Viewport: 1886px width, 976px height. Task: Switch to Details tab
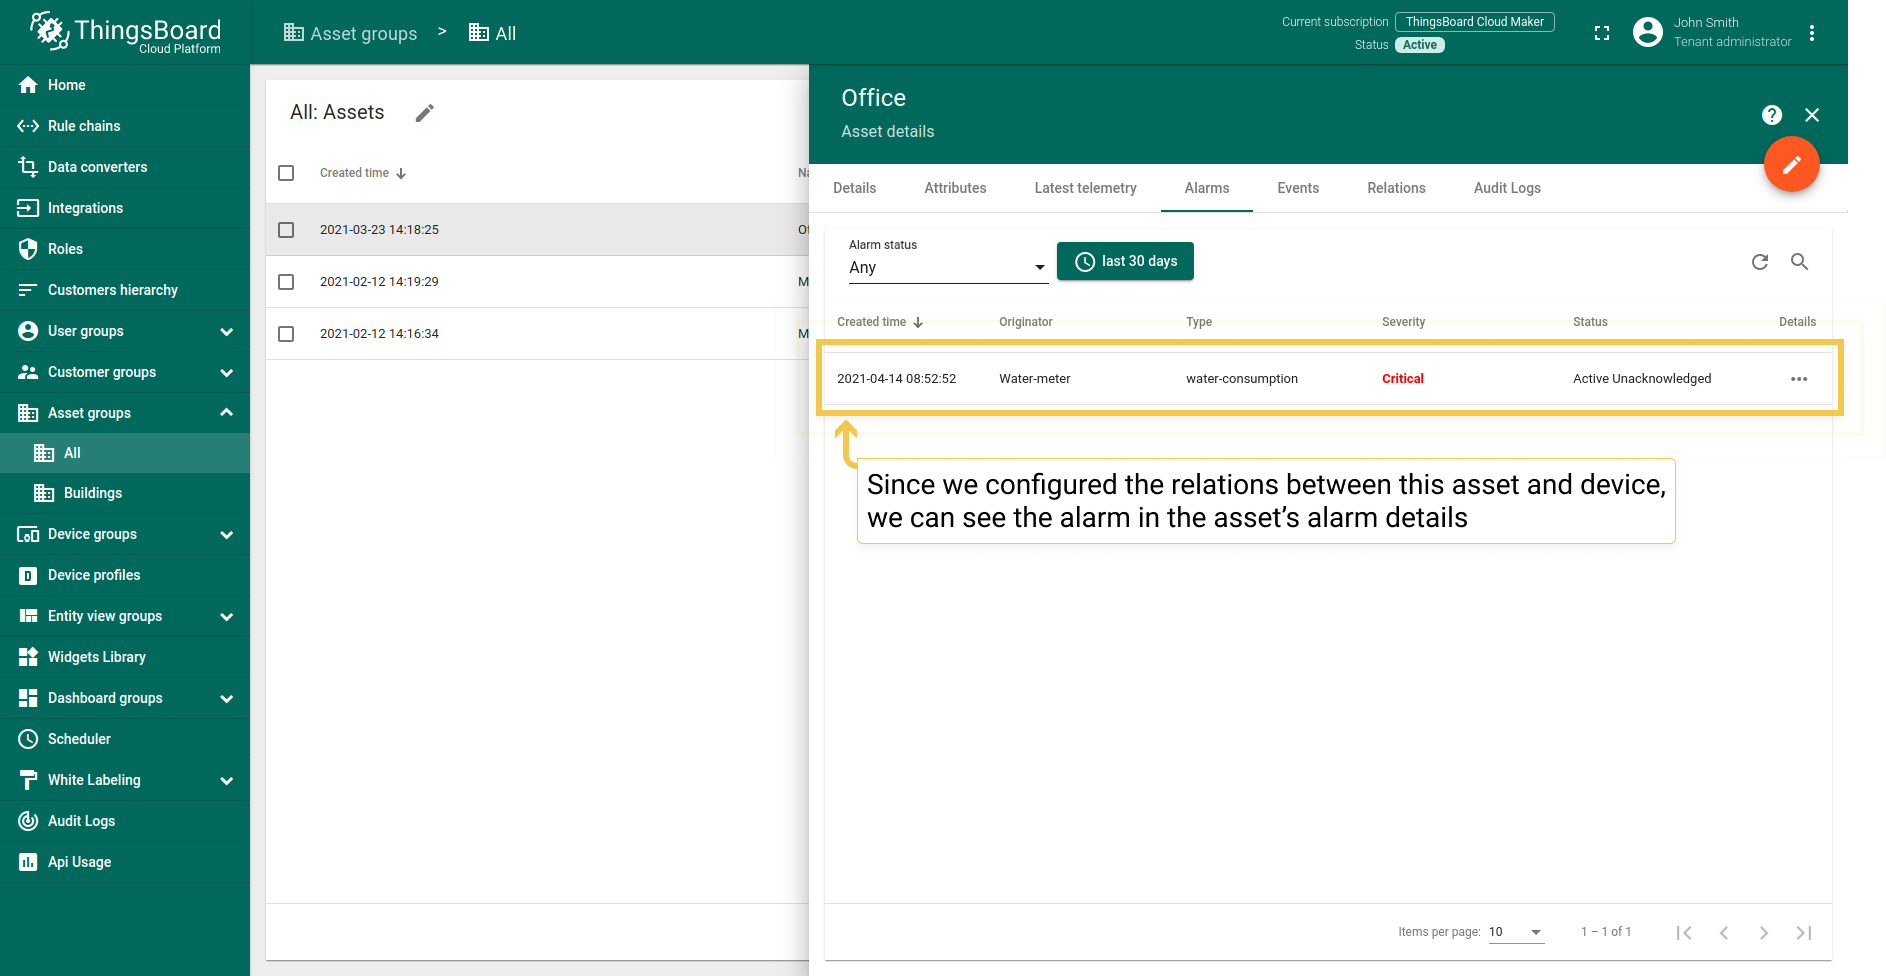pos(854,188)
